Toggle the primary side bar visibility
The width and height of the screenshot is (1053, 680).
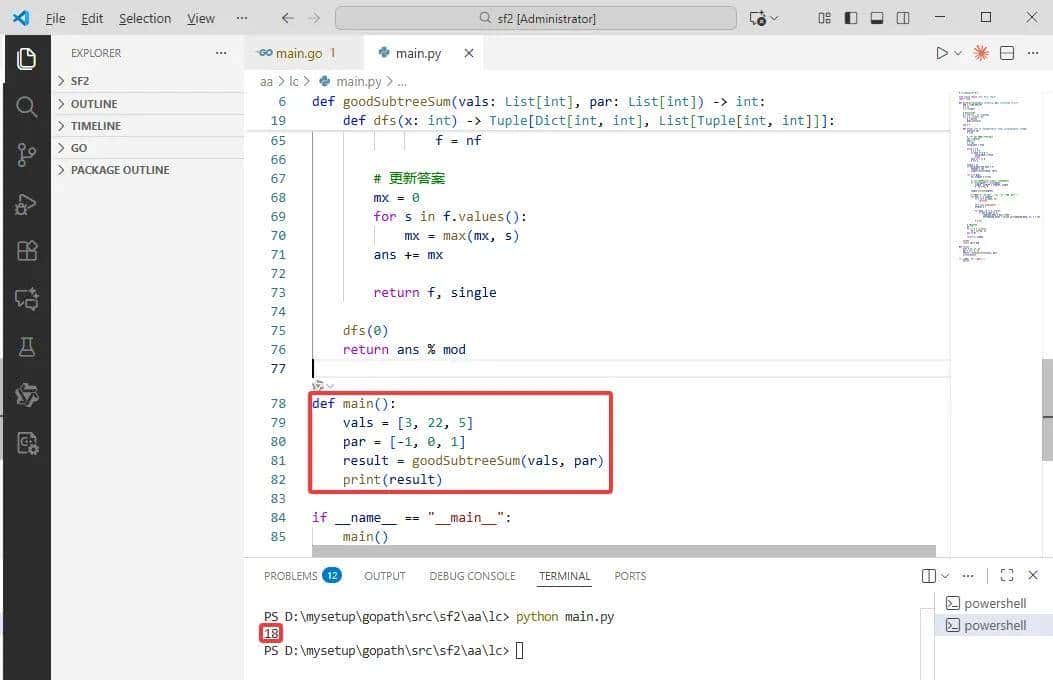[x=851, y=18]
